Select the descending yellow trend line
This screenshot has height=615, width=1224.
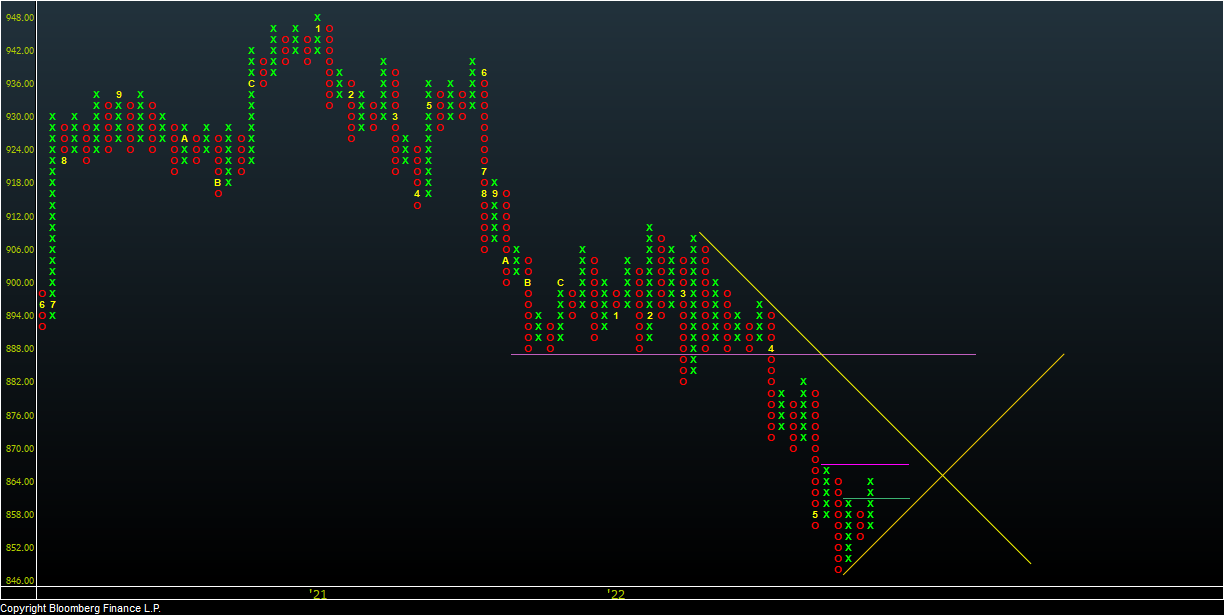coord(865,398)
